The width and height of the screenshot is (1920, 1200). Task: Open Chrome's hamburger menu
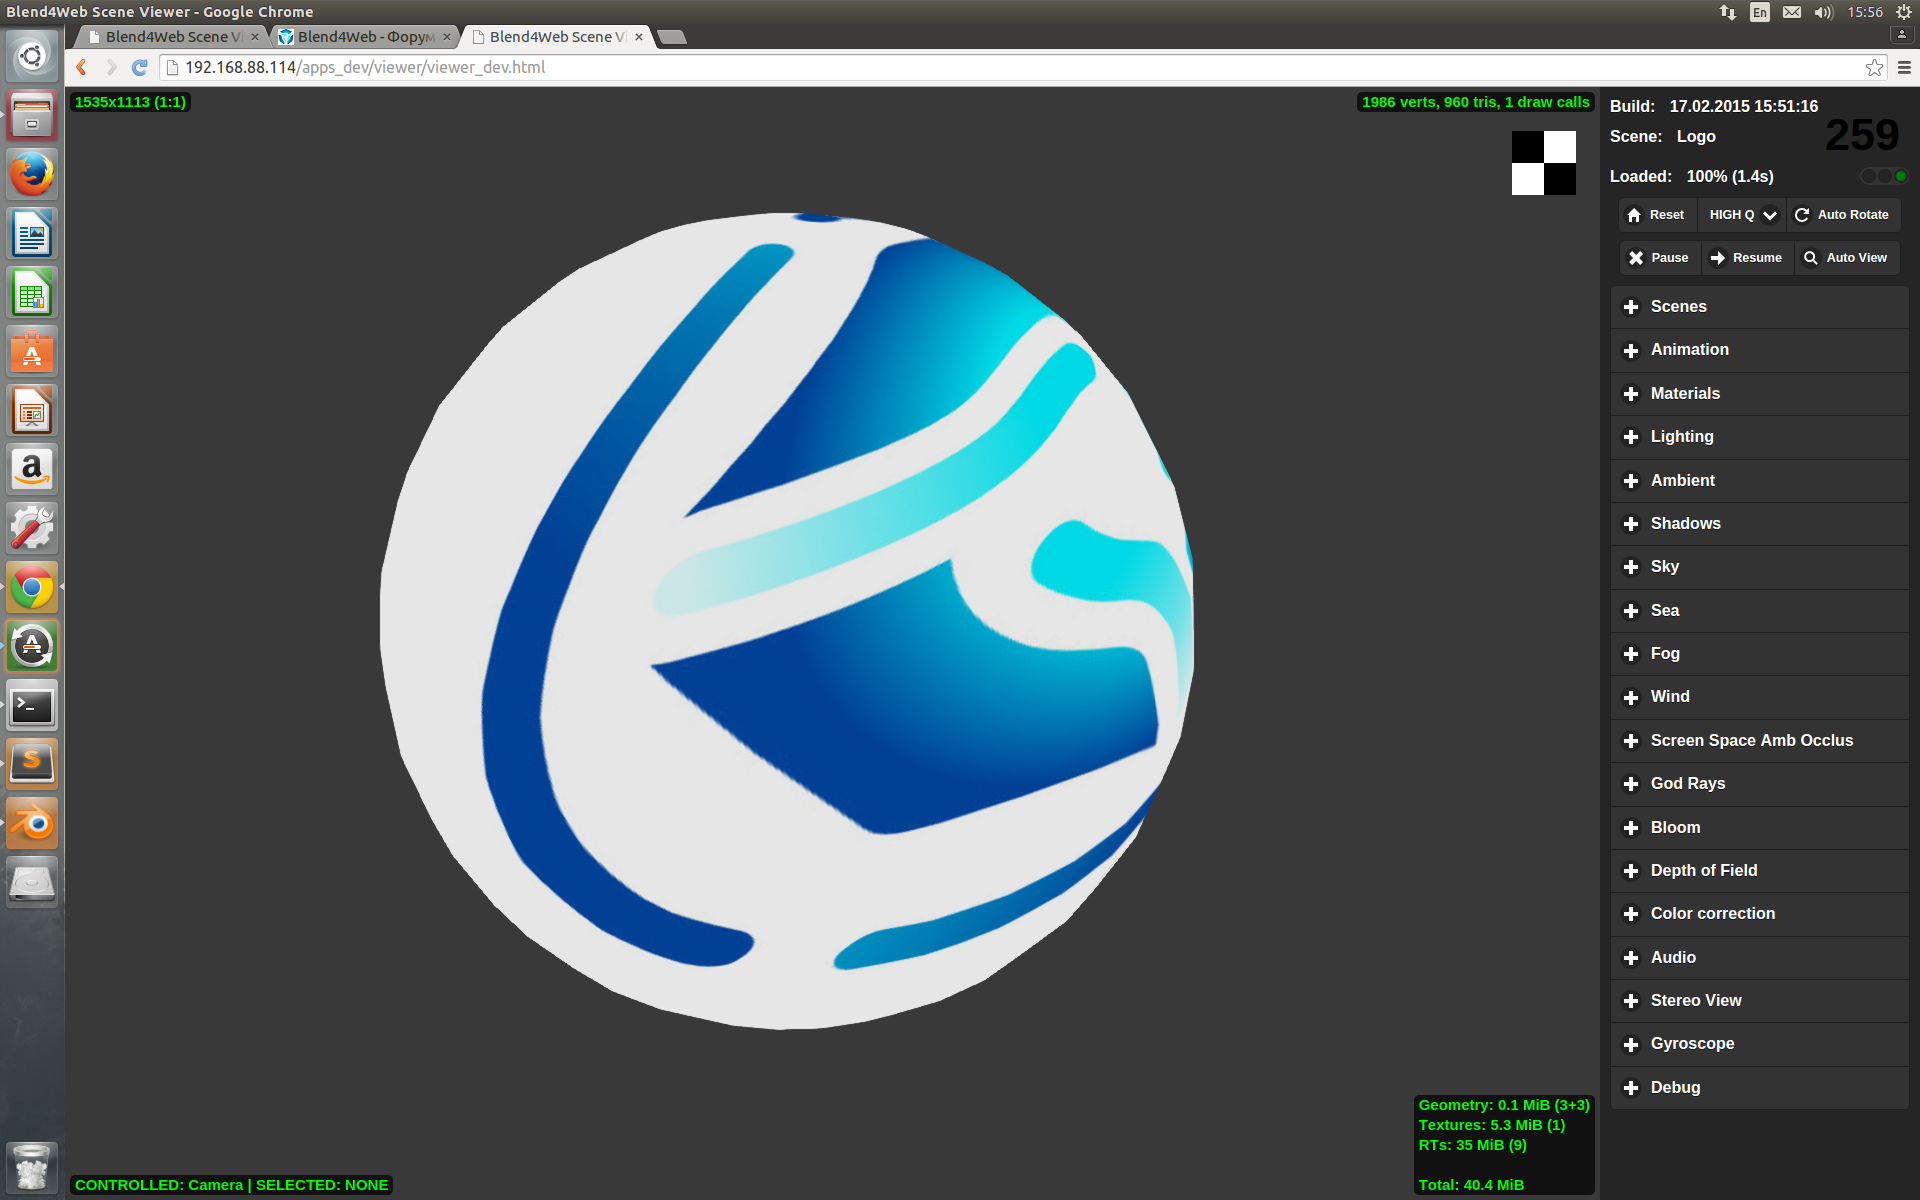(1904, 67)
